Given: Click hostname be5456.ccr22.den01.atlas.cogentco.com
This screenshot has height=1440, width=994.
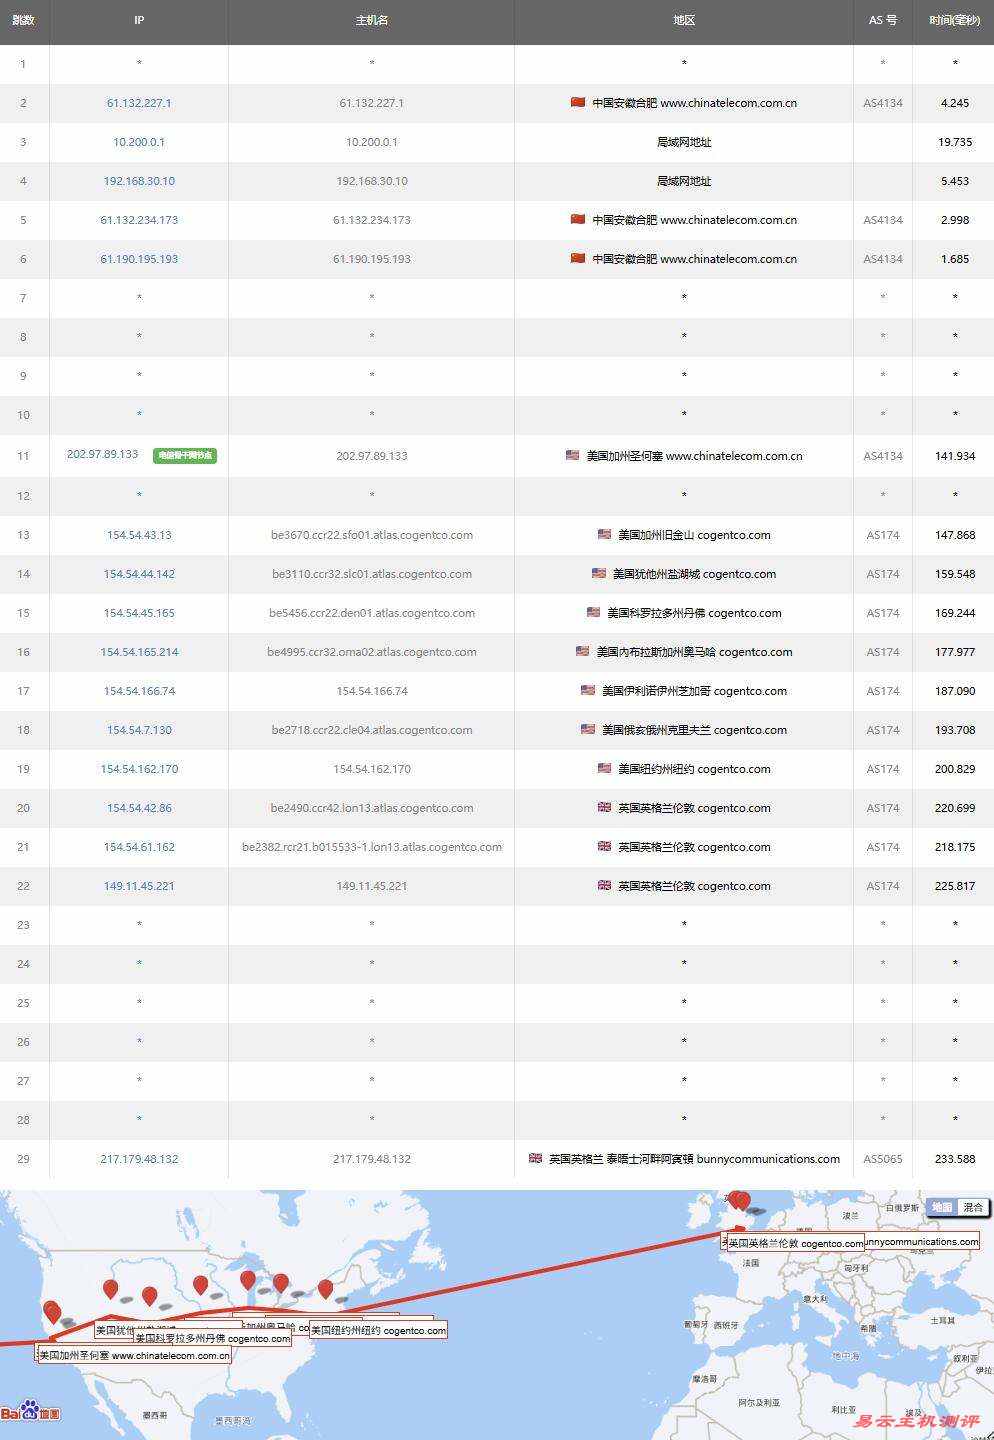Looking at the screenshot, I should click(x=371, y=613).
